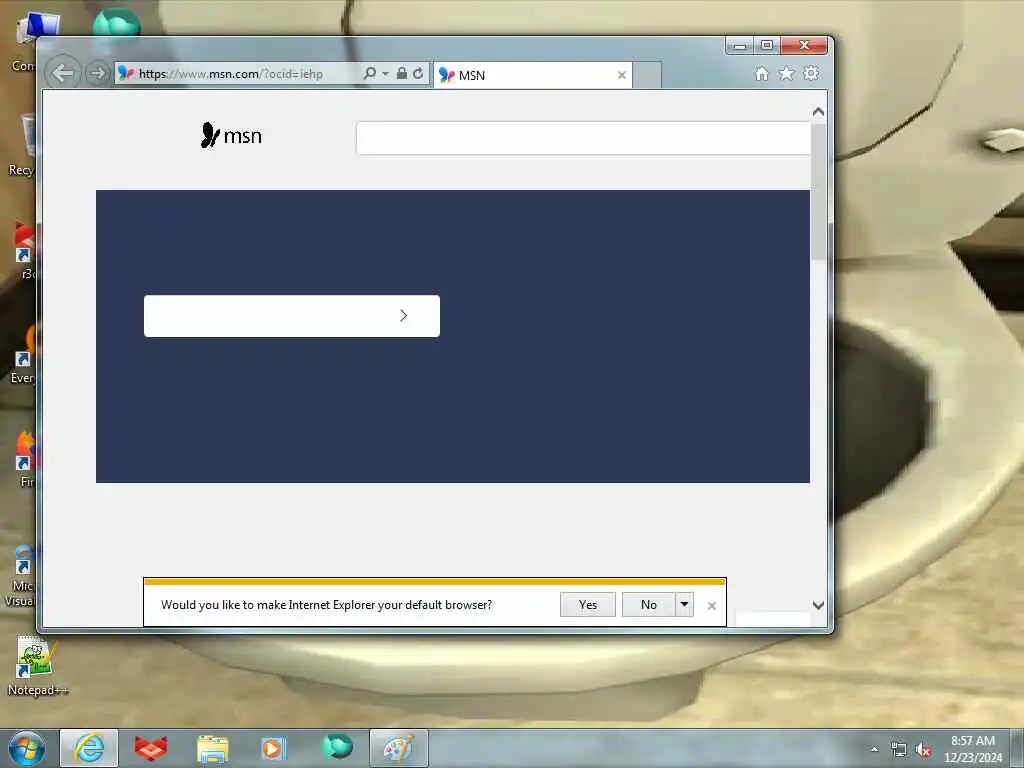Screen dimensions: 1024x768
Task: Click the Paint palette taskbar icon
Action: [398, 748]
